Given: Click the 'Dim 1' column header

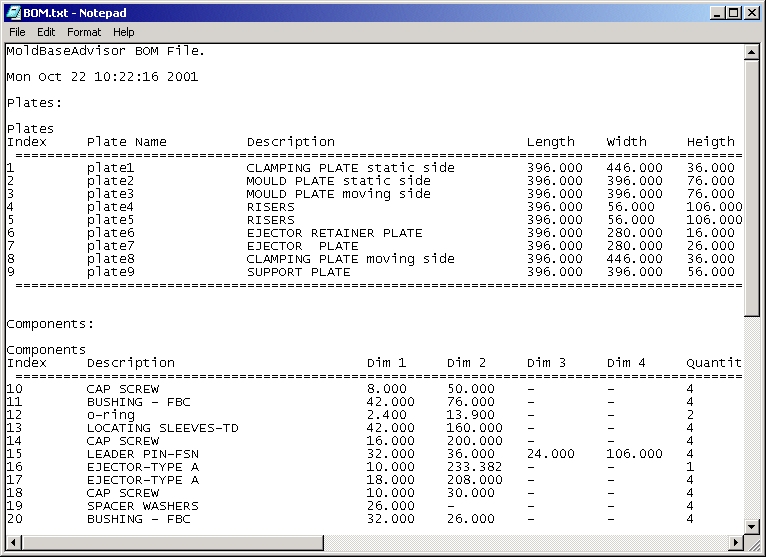Looking at the screenshot, I should click(x=386, y=363).
